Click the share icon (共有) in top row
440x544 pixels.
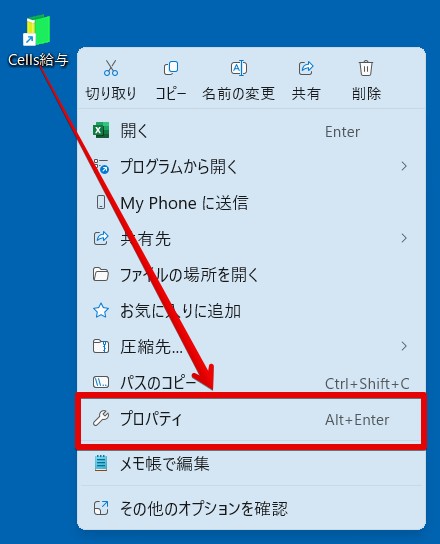pyautogui.click(x=306, y=68)
